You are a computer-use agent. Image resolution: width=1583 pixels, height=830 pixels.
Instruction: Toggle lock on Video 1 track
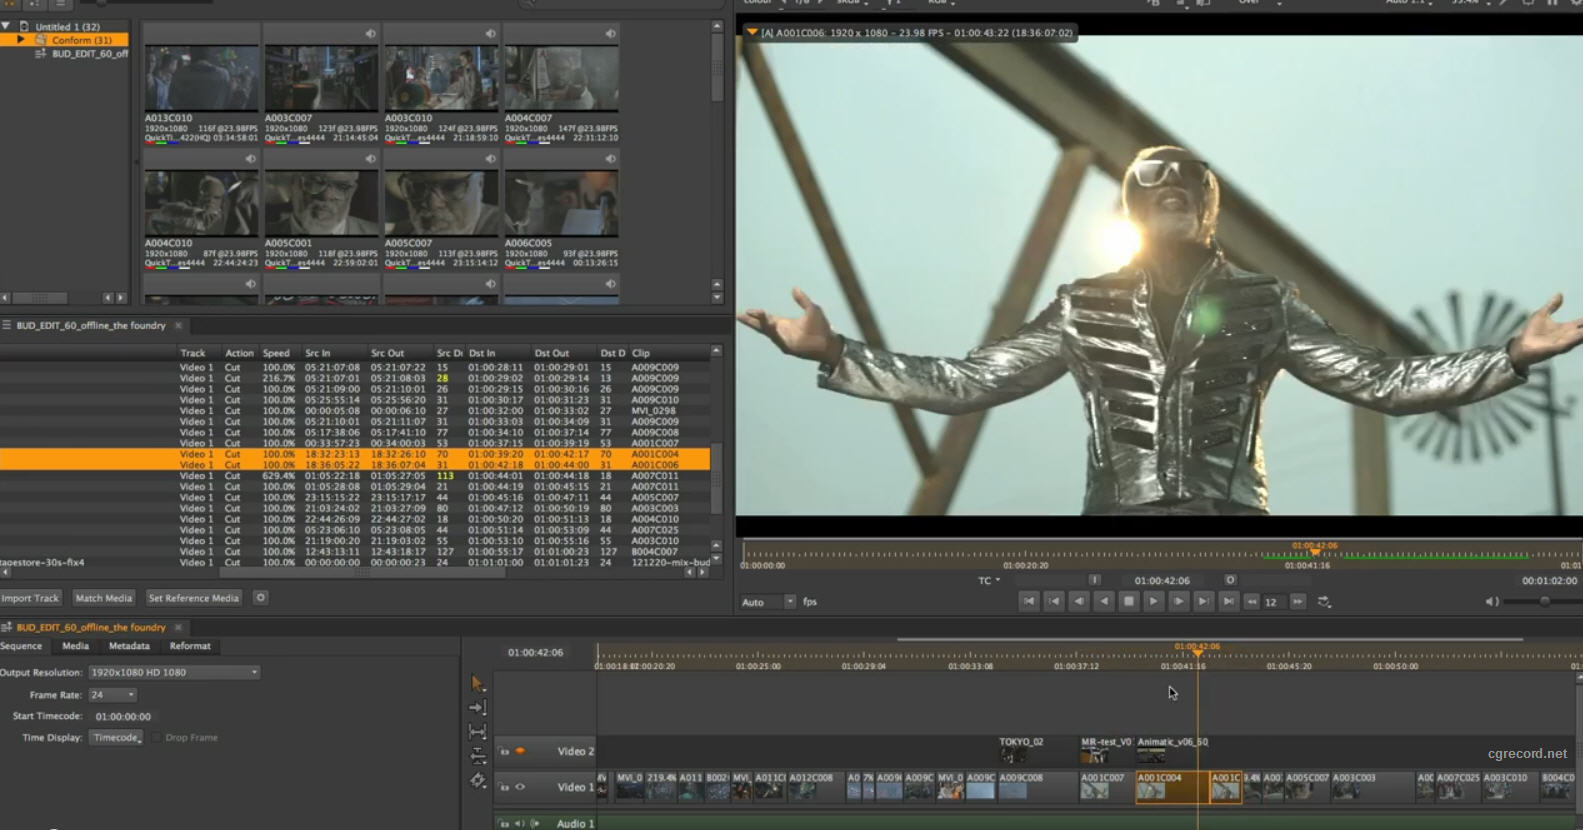tap(504, 787)
